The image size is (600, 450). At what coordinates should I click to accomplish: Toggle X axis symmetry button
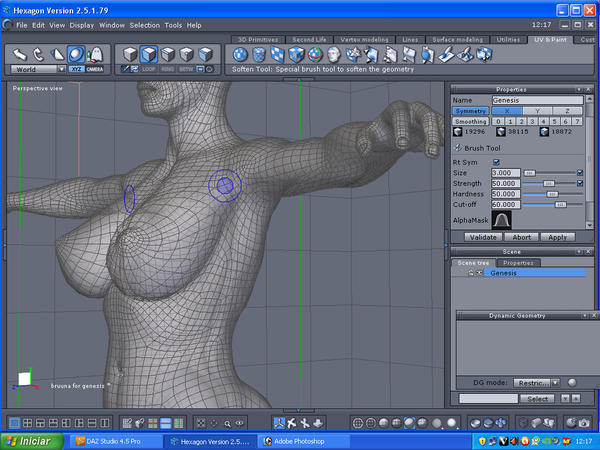pyautogui.click(x=507, y=111)
